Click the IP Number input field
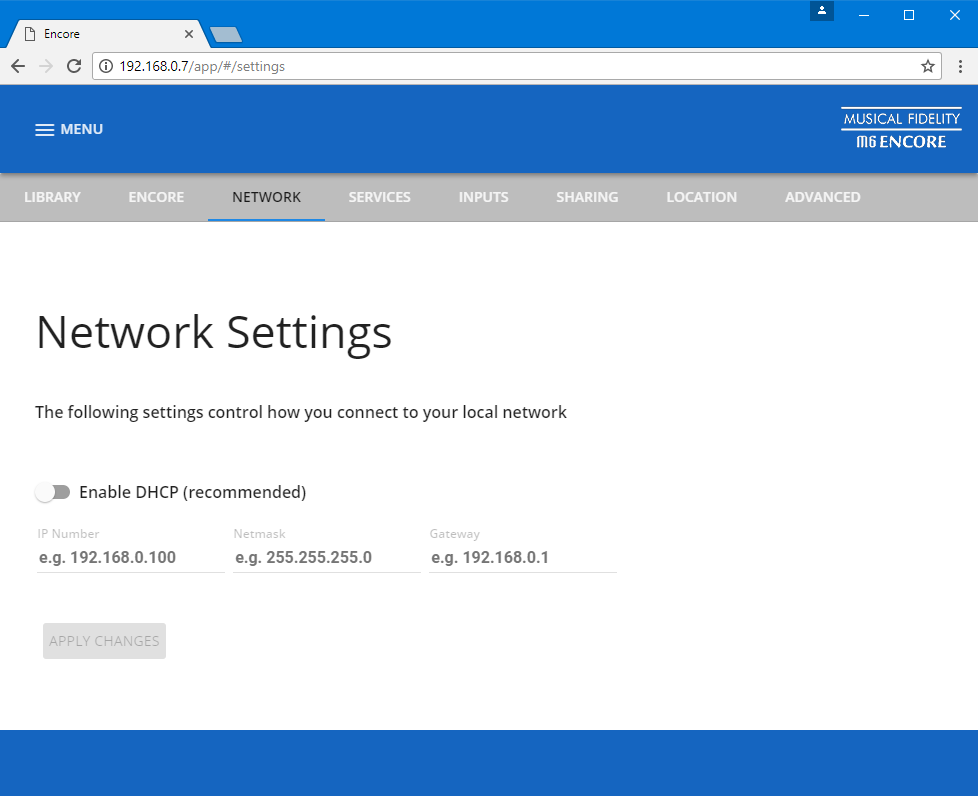The height and width of the screenshot is (796, 978). (130, 558)
